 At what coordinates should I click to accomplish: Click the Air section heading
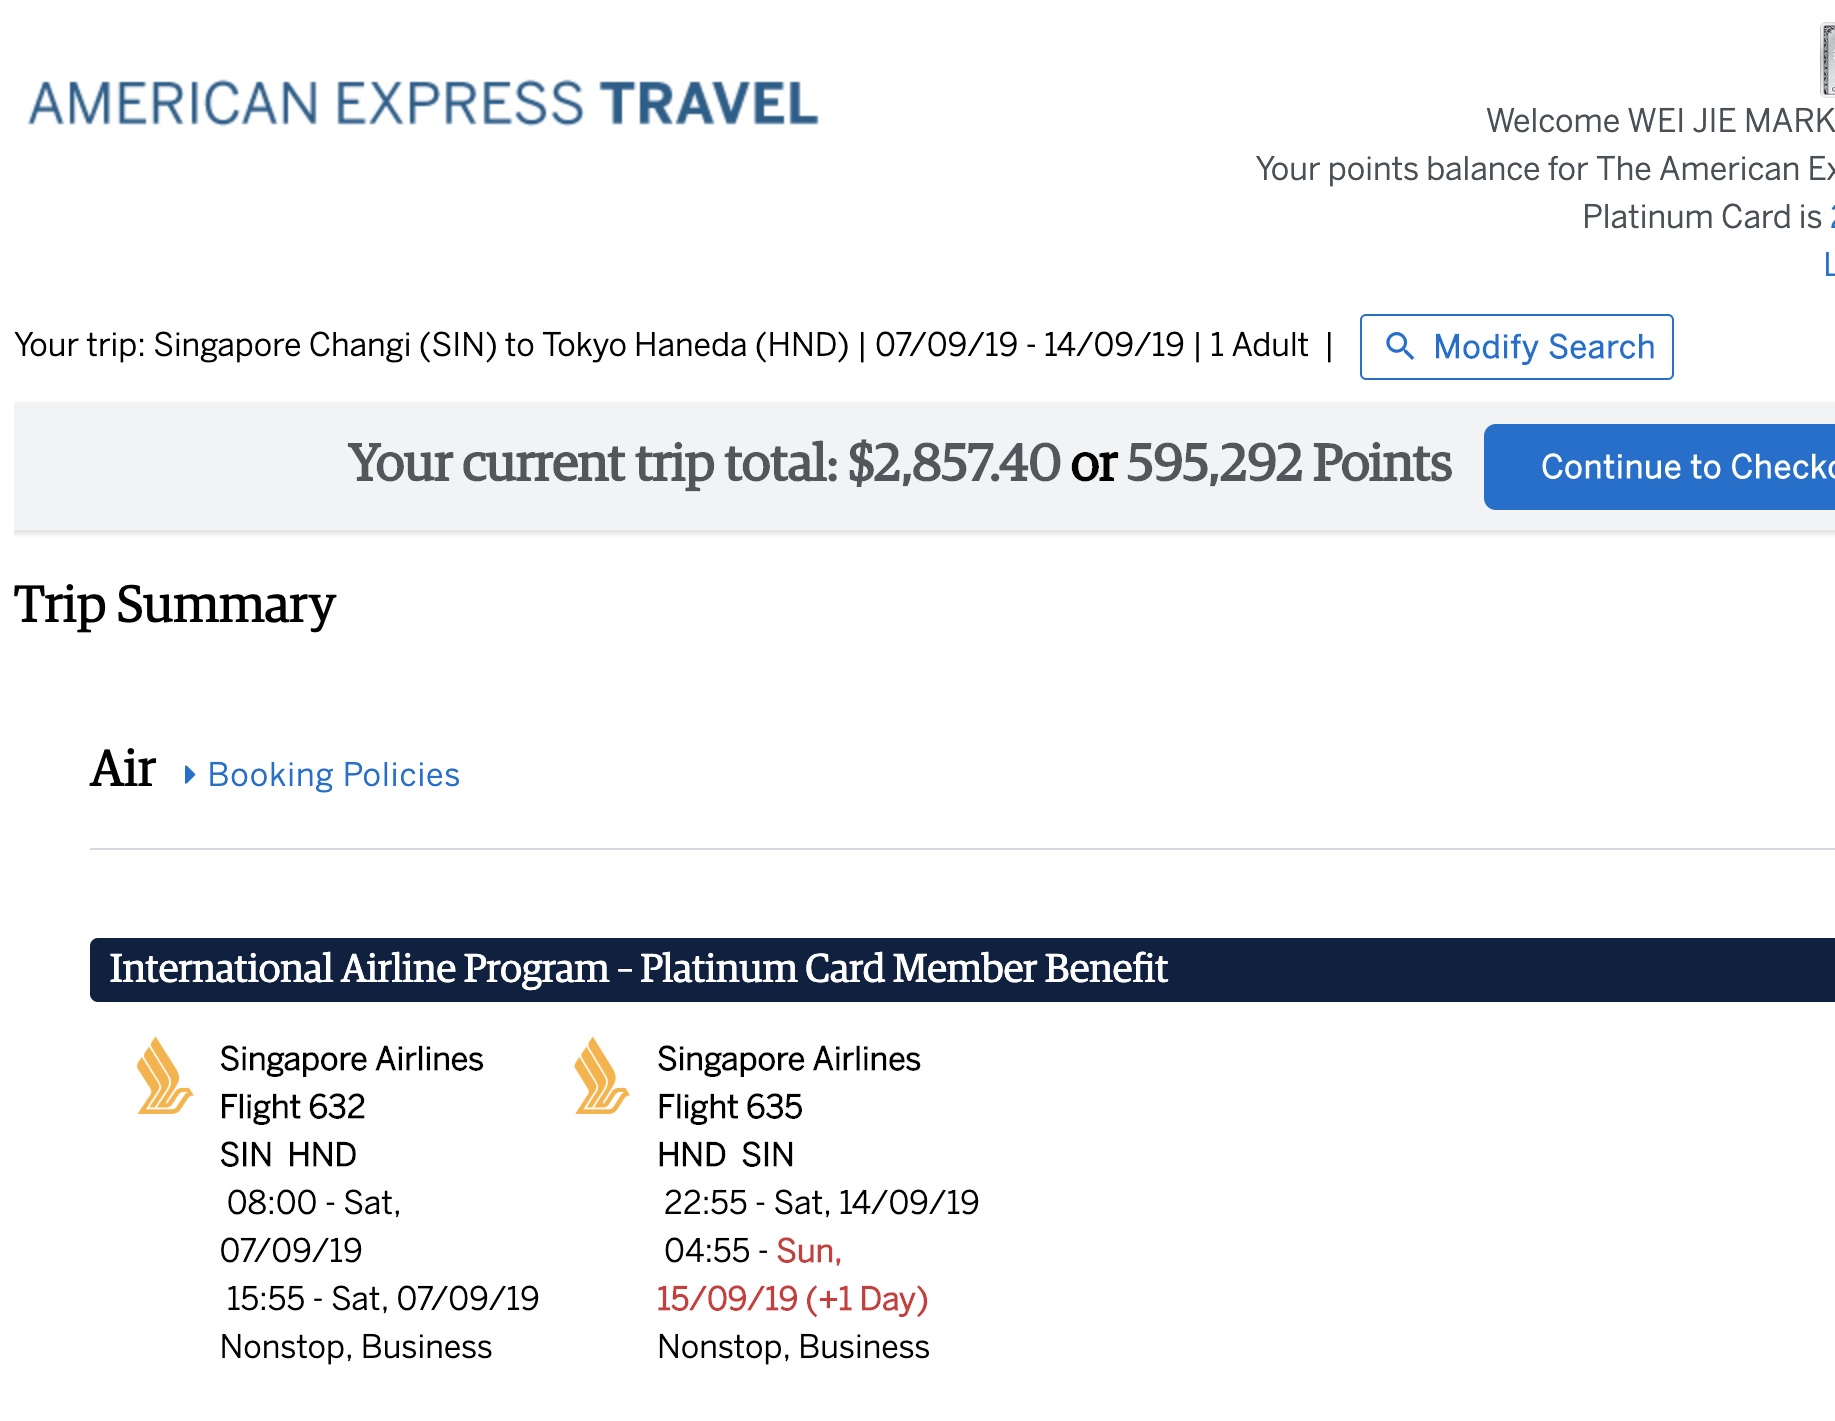click(x=123, y=769)
